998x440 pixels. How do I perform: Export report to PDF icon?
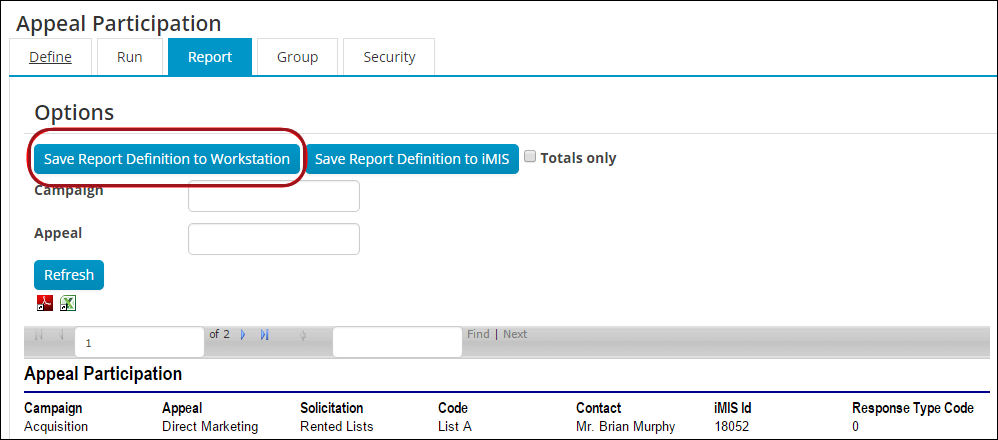coord(45,303)
